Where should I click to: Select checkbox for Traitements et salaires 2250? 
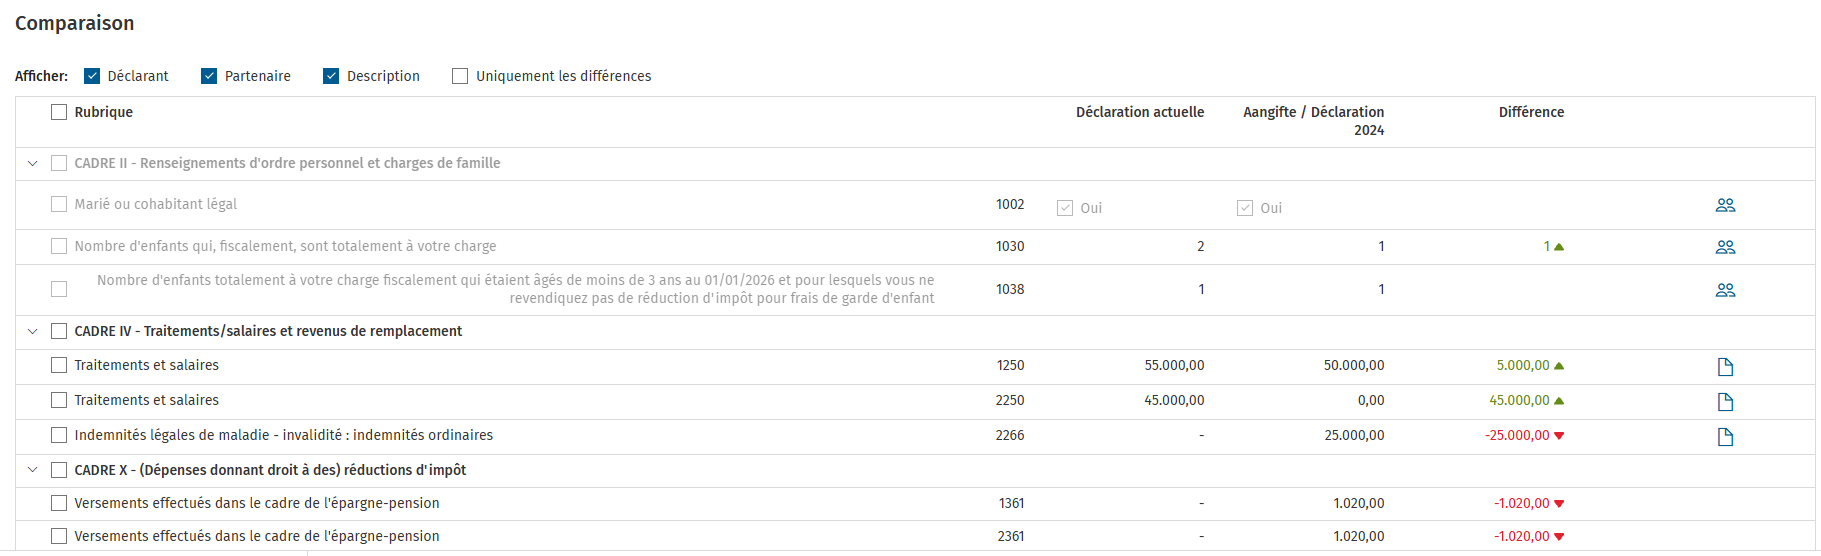click(59, 400)
